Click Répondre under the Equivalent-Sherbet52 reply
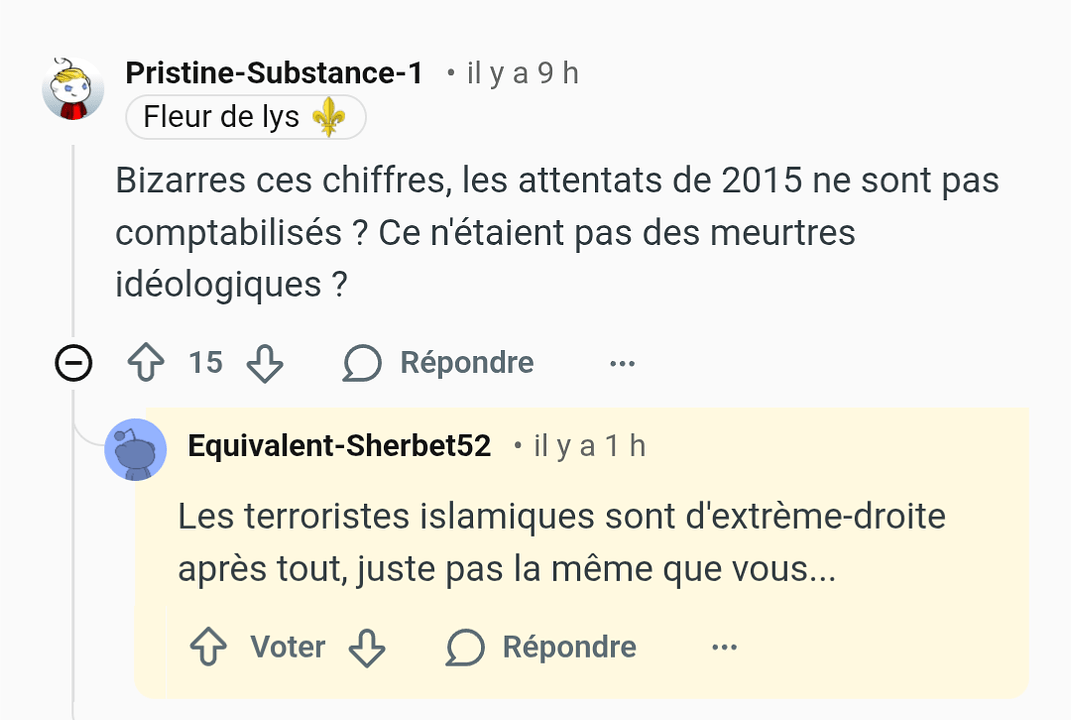 (568, 647)
